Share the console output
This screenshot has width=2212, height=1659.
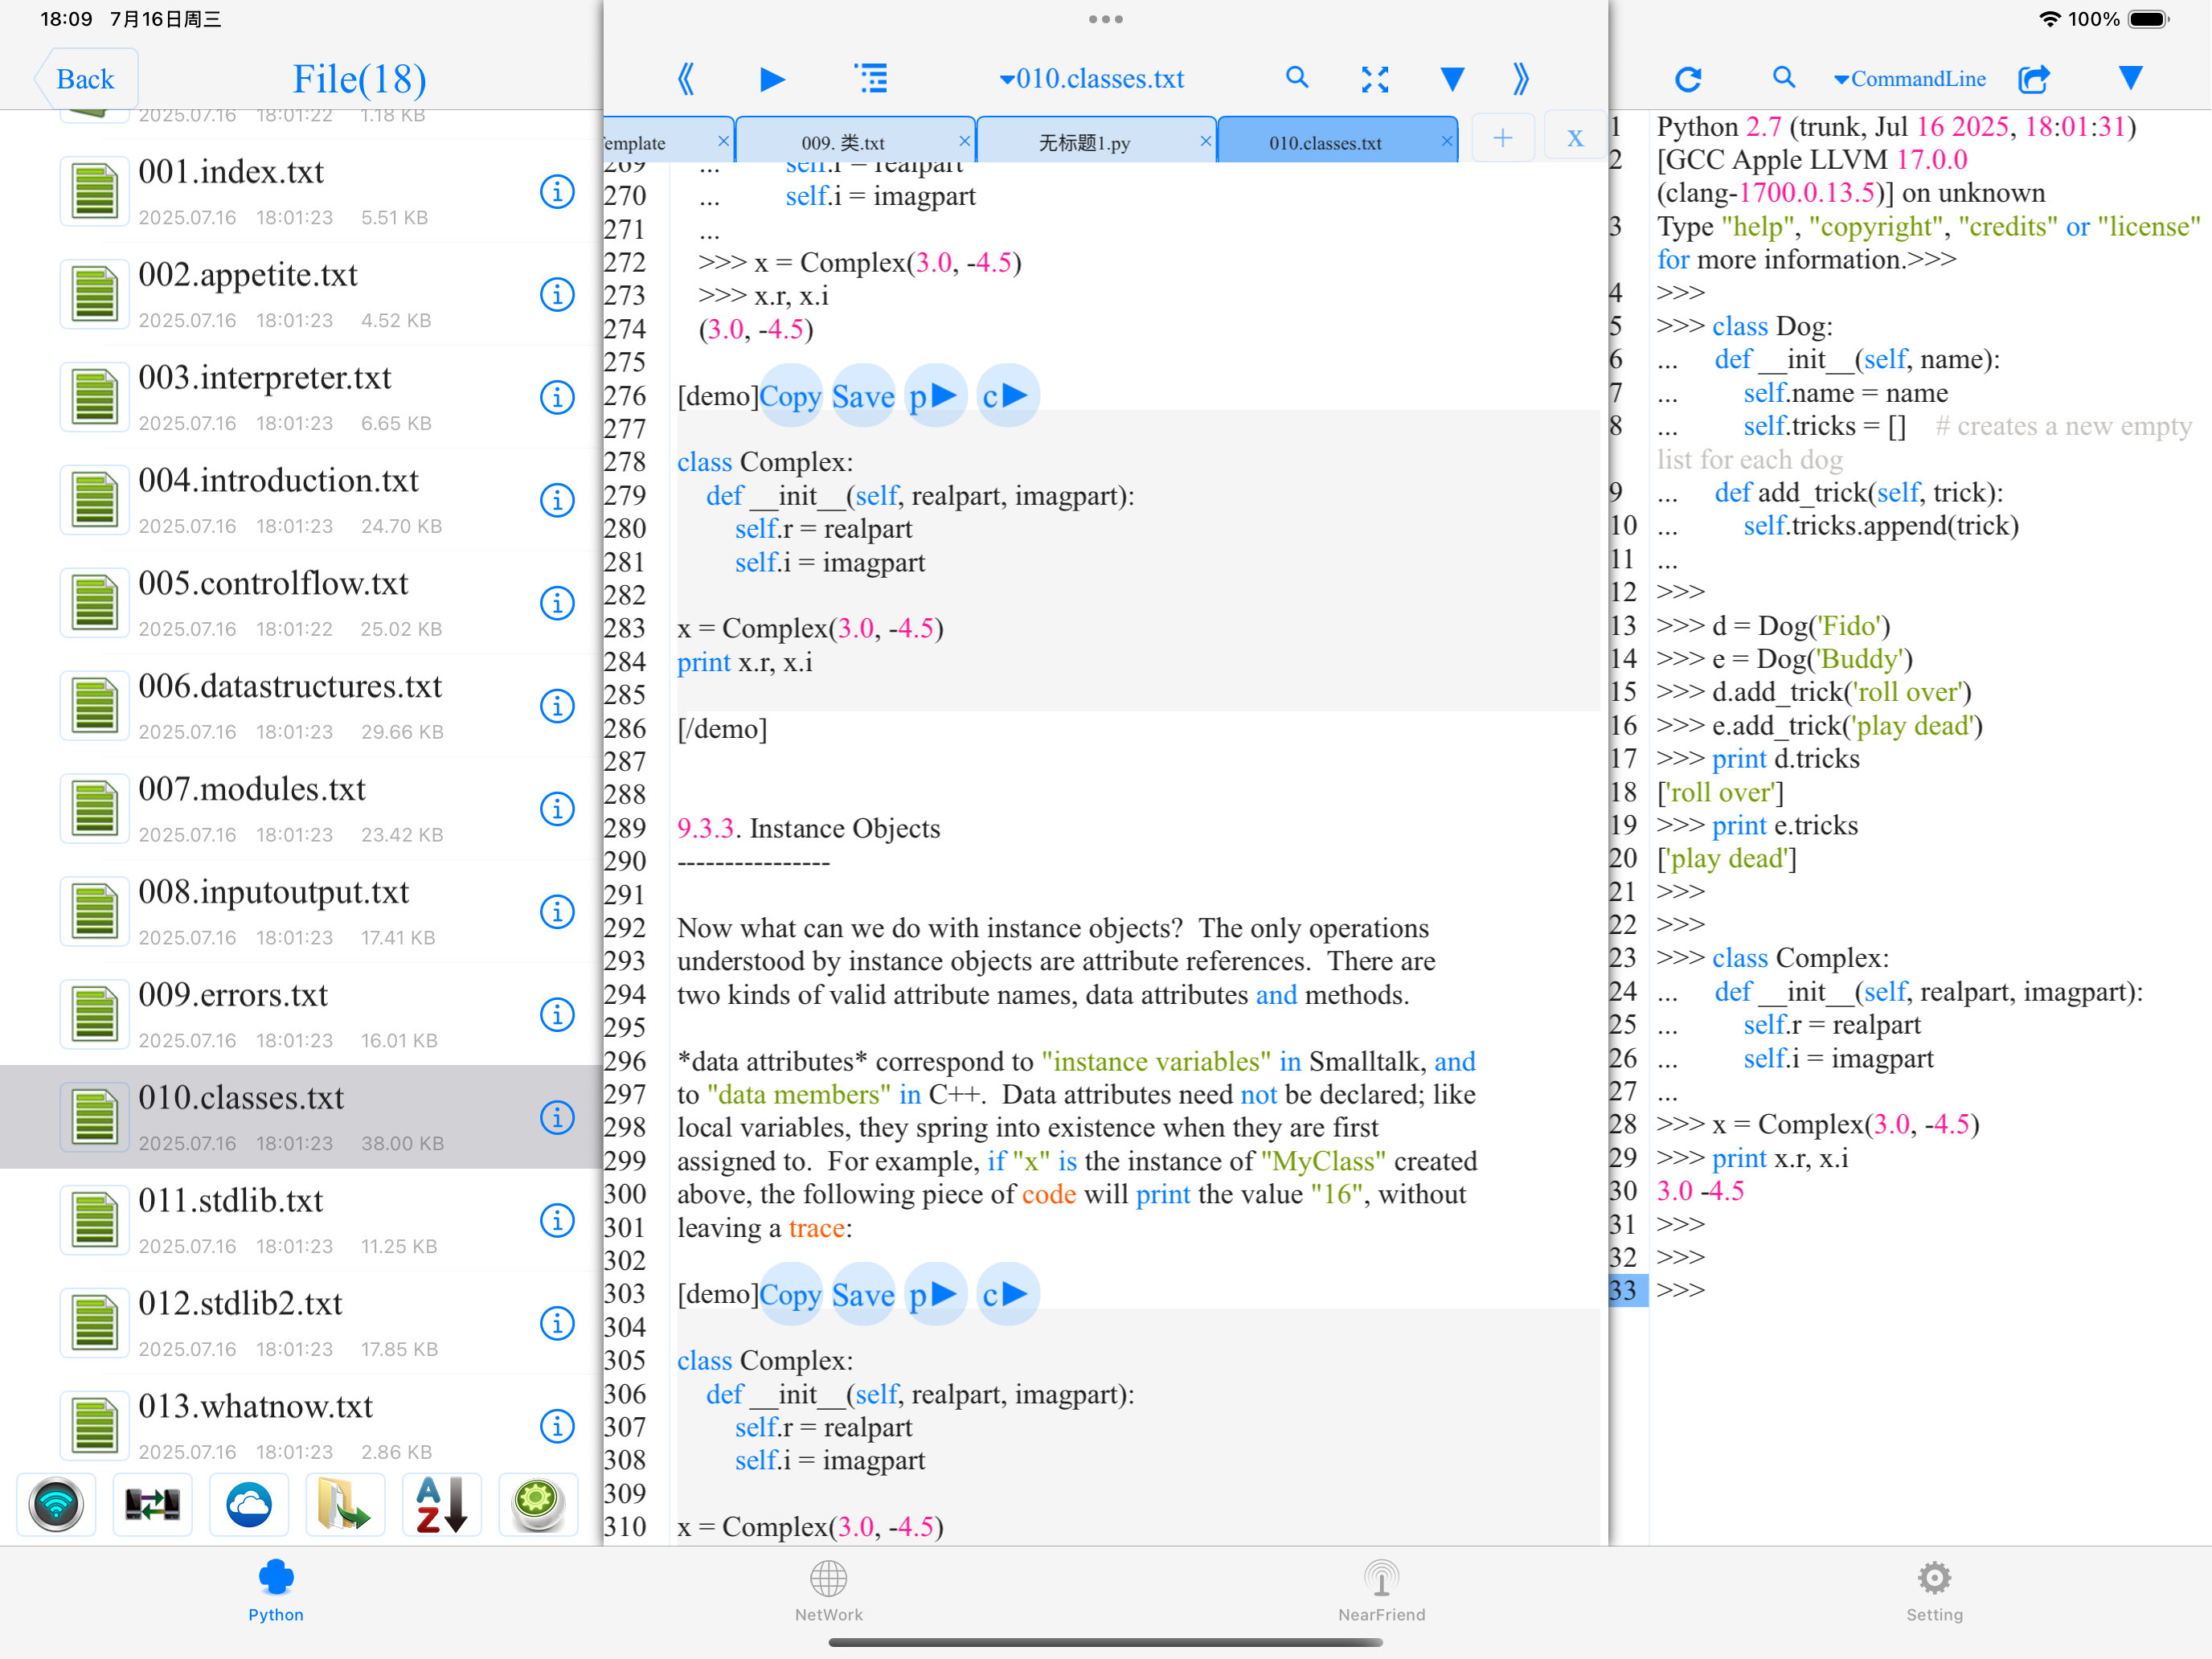[x=2034, y=78]
